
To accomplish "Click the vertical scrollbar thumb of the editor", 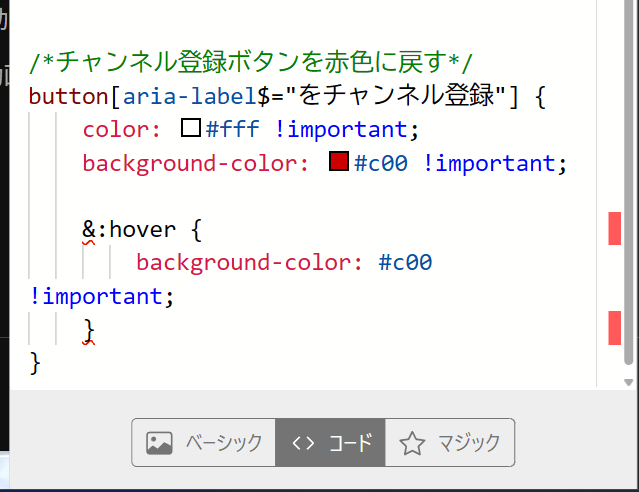I will click(x=627, y=180).
